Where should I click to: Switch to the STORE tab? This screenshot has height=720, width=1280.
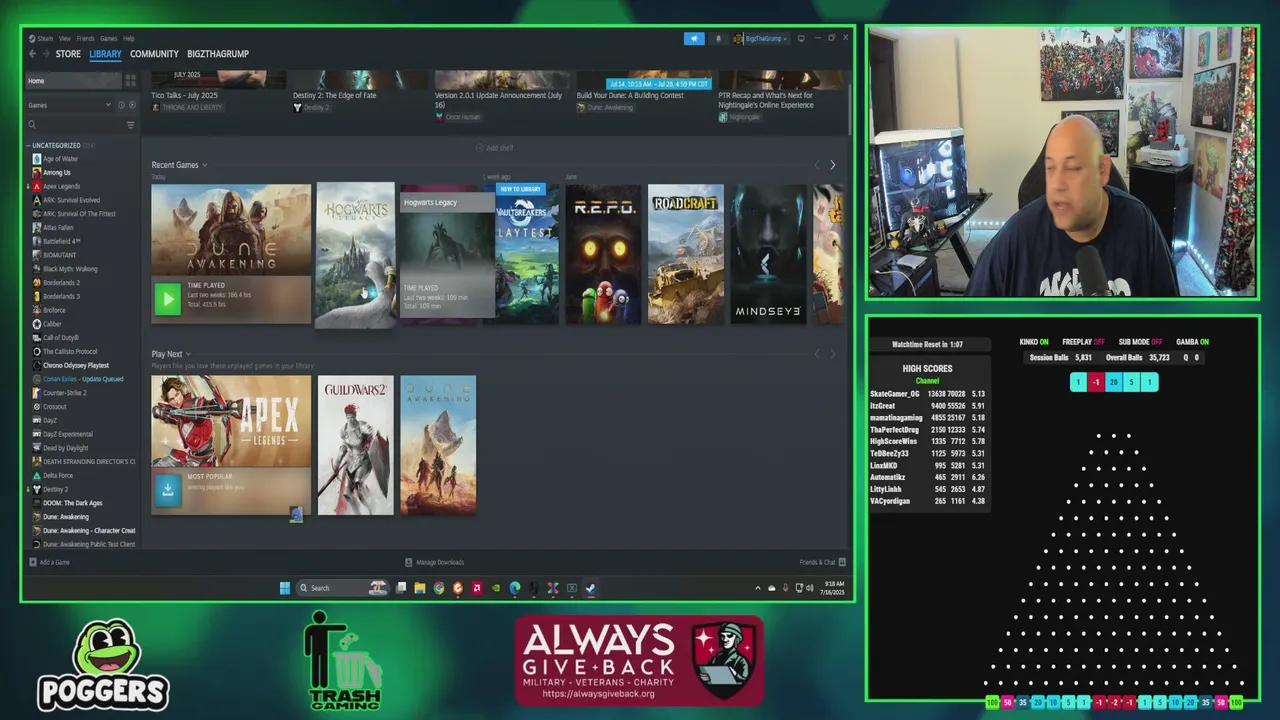68,54
